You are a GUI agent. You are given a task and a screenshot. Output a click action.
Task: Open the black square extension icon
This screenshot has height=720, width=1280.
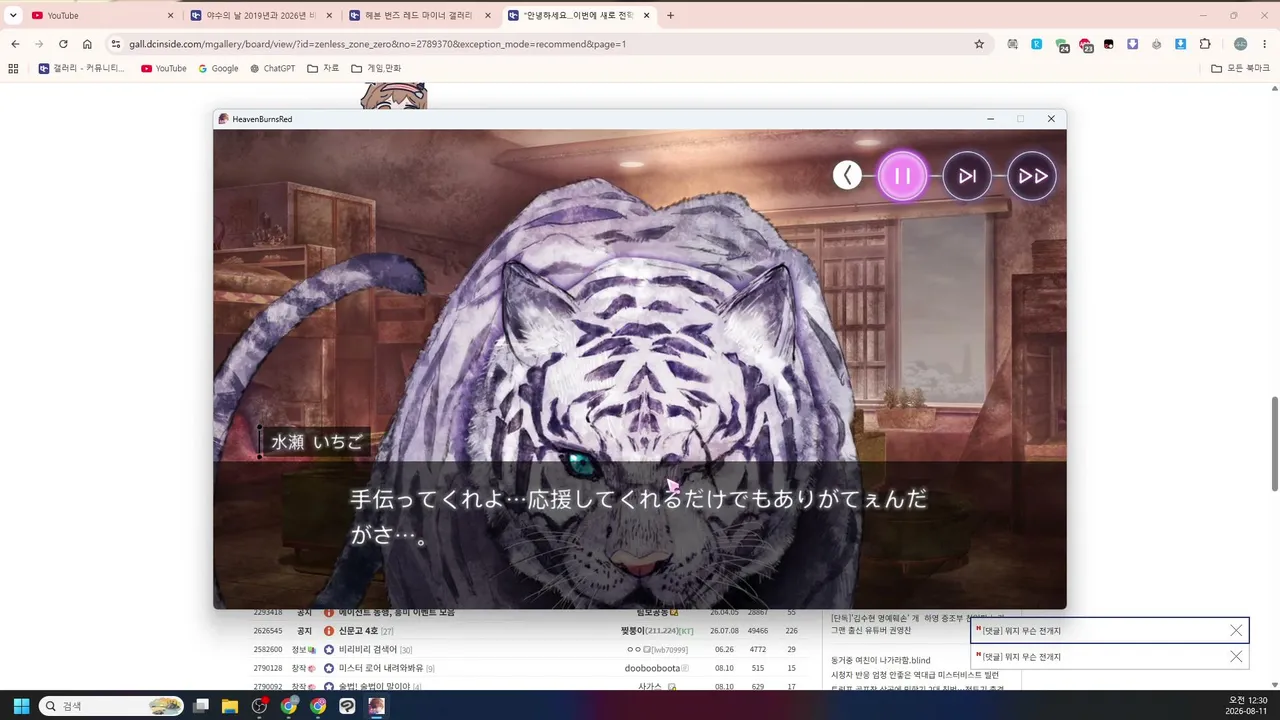(x=1109, y=44)
